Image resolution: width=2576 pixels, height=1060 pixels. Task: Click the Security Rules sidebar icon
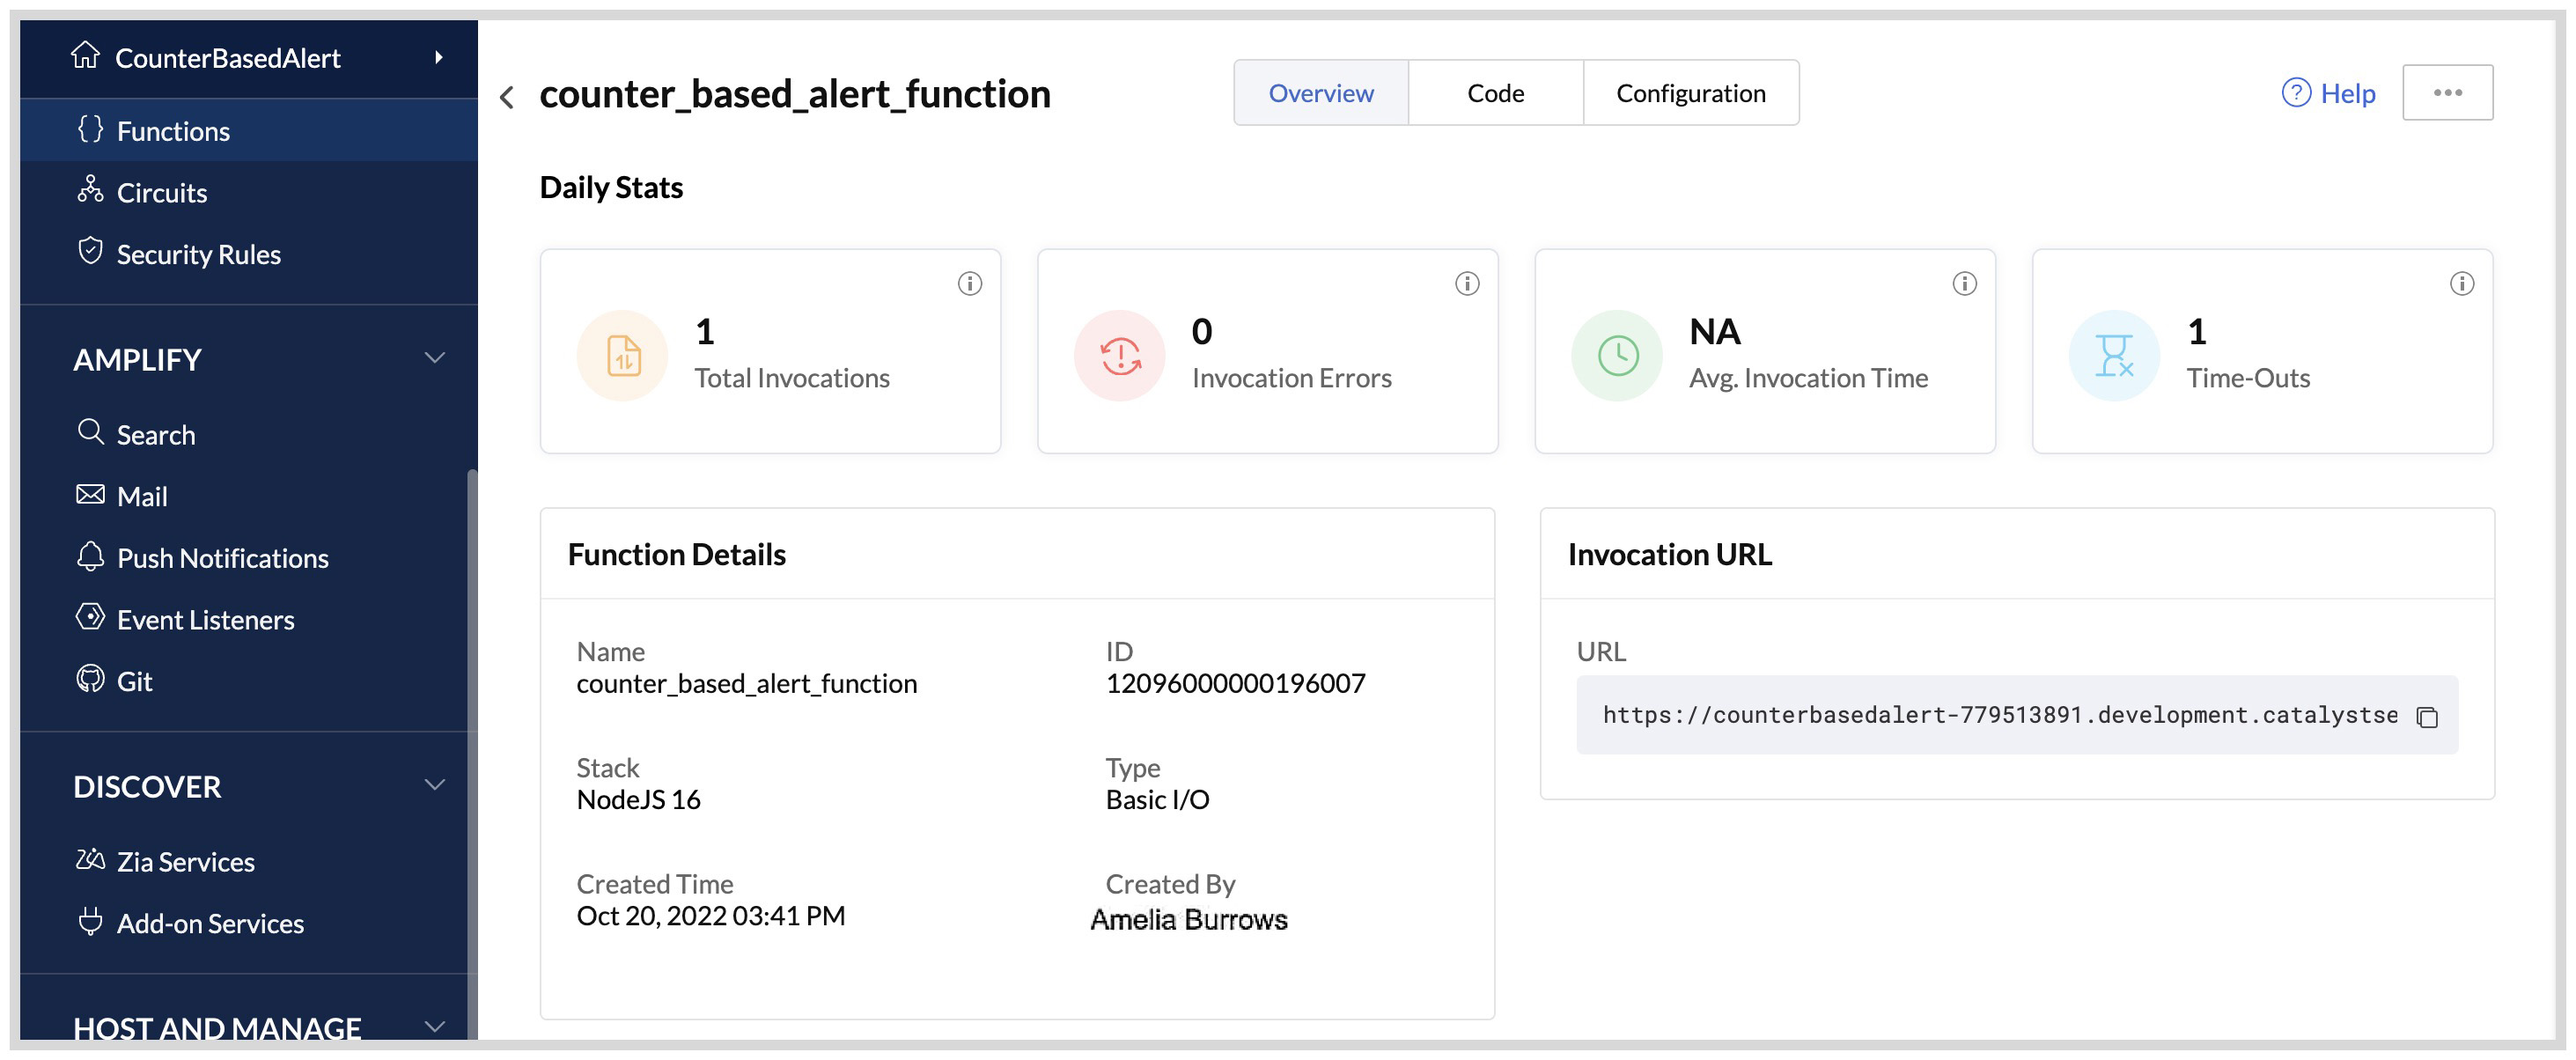coord(92,253)
